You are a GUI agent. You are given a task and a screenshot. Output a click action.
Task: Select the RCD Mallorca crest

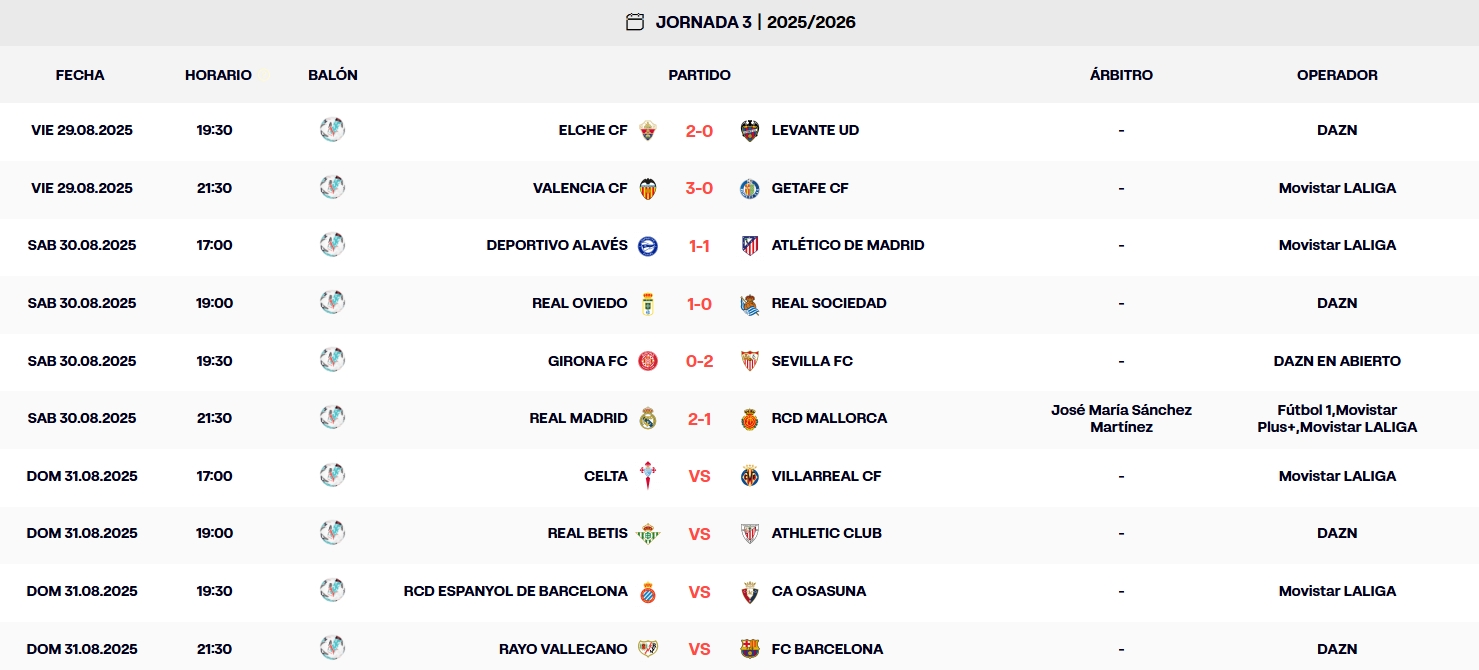tap(749, 418)
